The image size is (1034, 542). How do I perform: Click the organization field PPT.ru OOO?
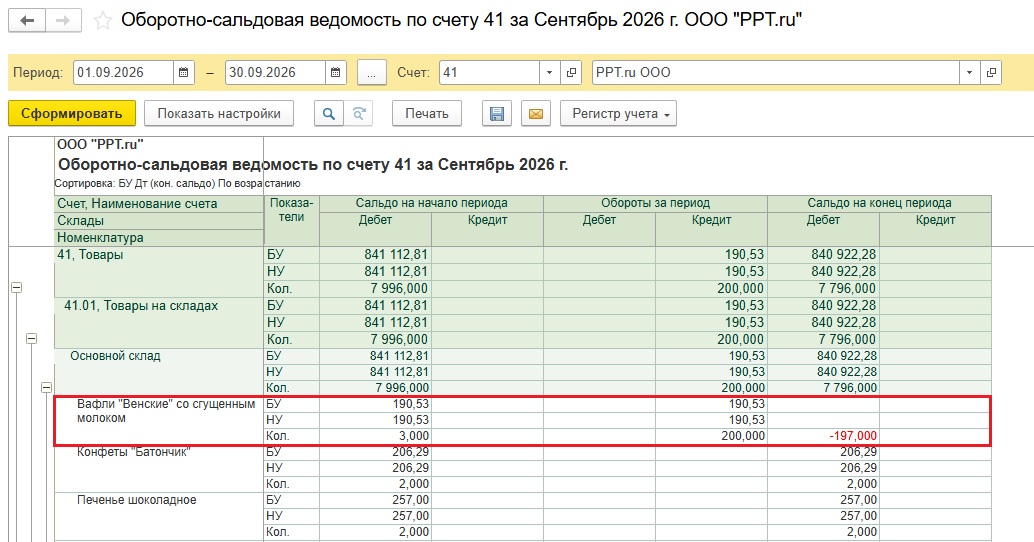tap(776, 73)
